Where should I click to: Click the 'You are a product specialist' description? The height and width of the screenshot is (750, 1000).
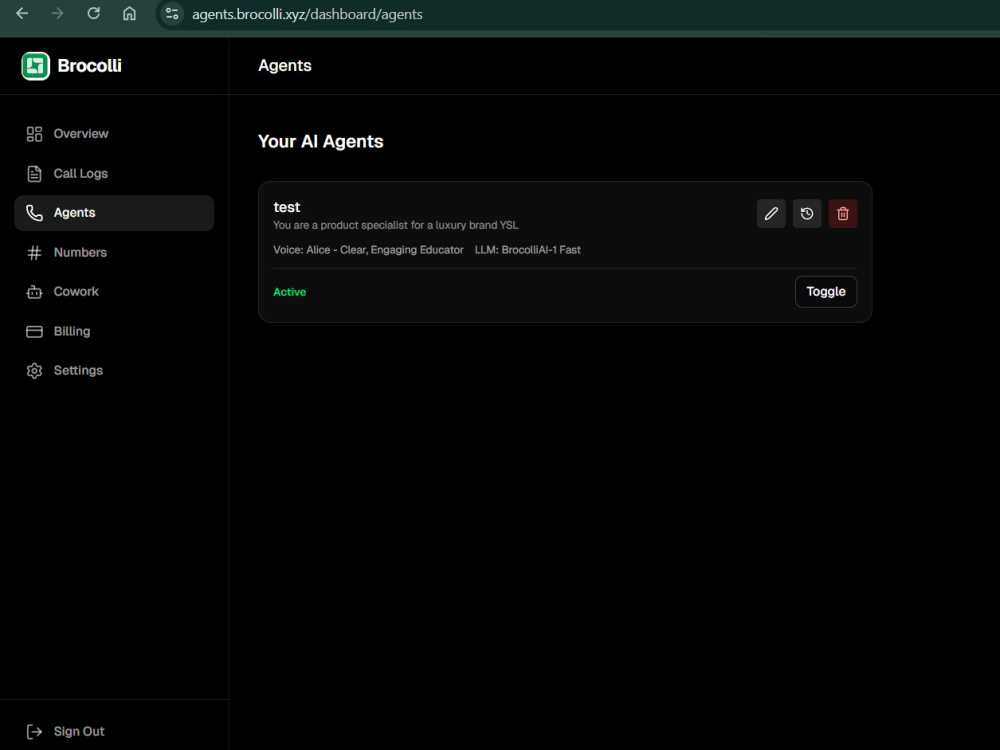[395, 225]
